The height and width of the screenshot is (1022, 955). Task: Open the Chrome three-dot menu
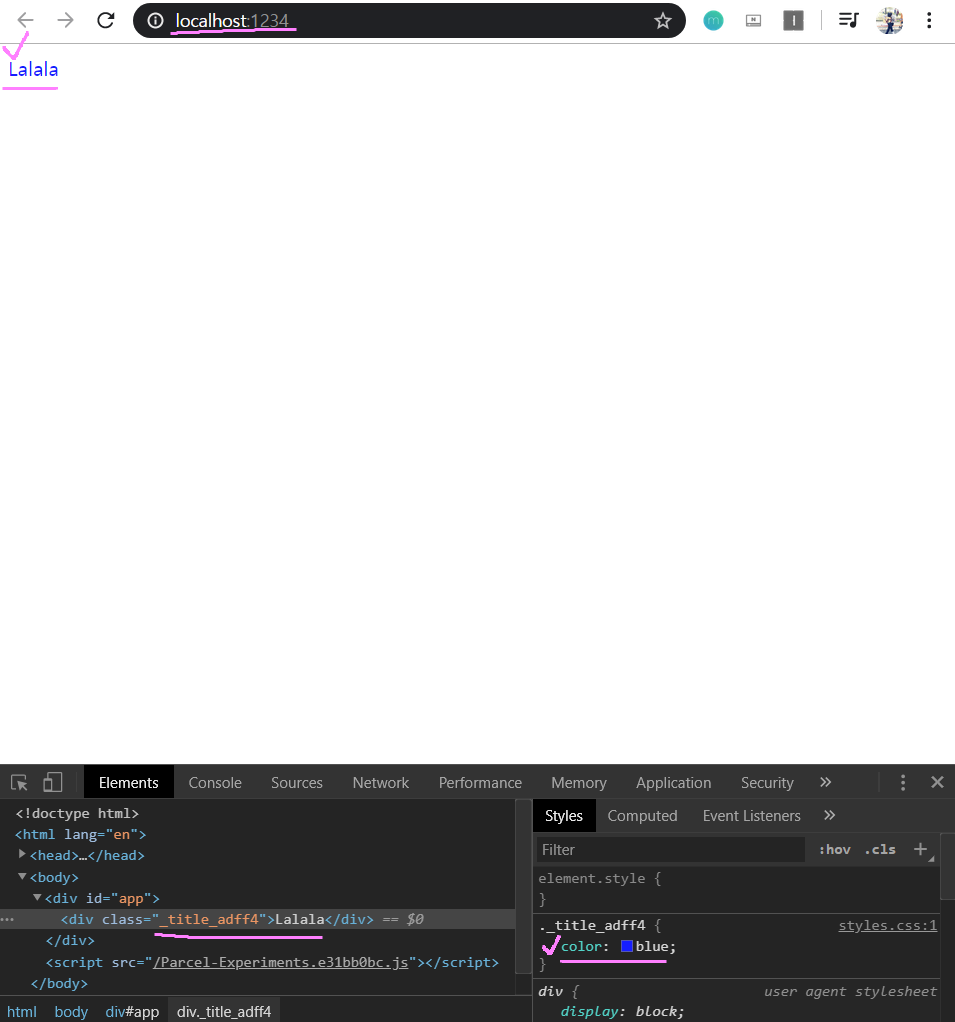[x=929, y=20]
